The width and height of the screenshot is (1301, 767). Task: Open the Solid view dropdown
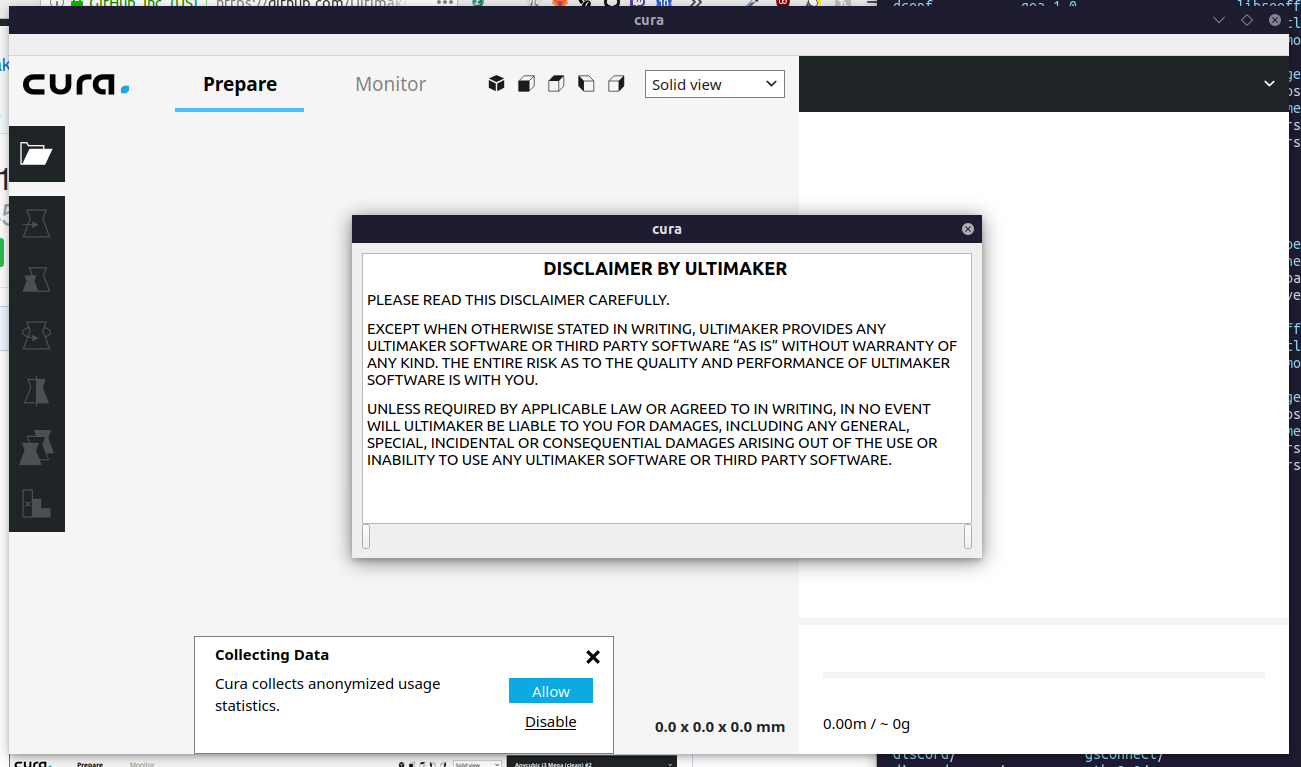[714, 84]
